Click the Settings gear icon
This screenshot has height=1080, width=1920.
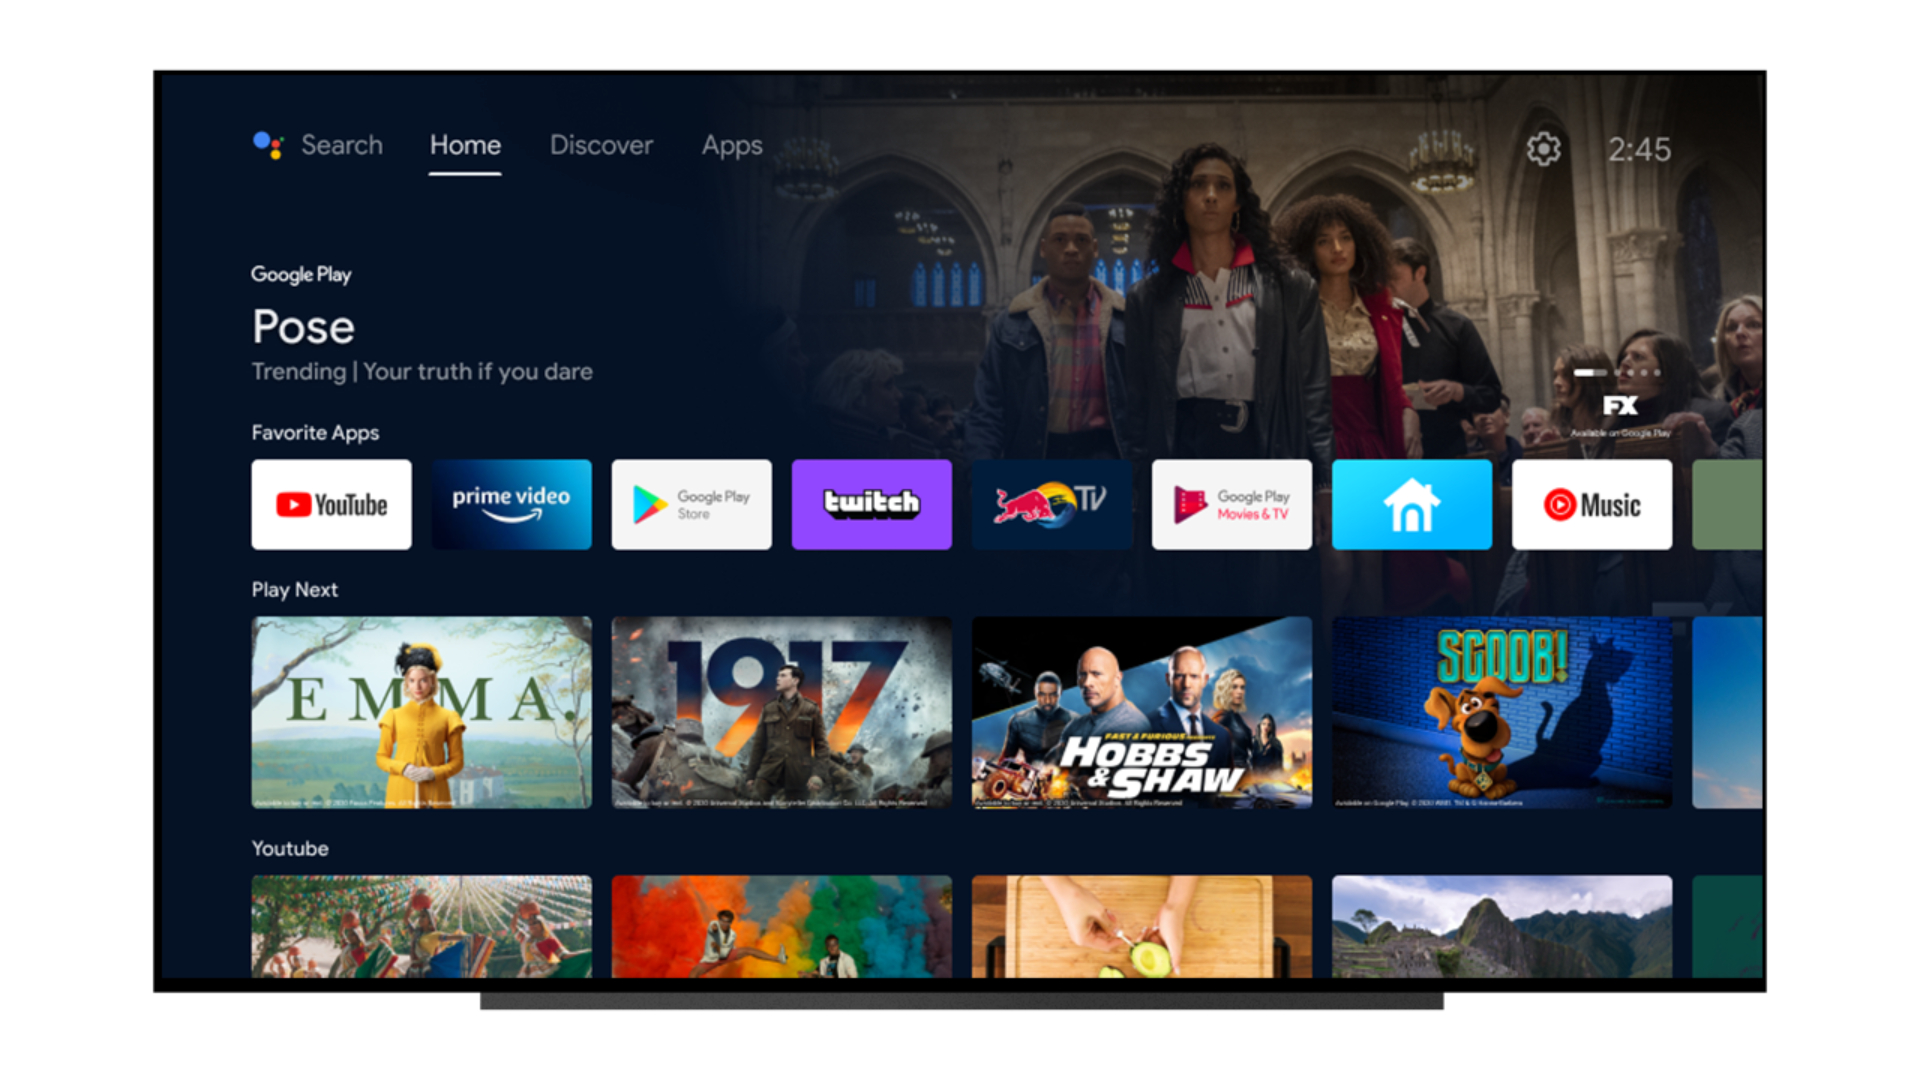click(x=1545, y=146)
